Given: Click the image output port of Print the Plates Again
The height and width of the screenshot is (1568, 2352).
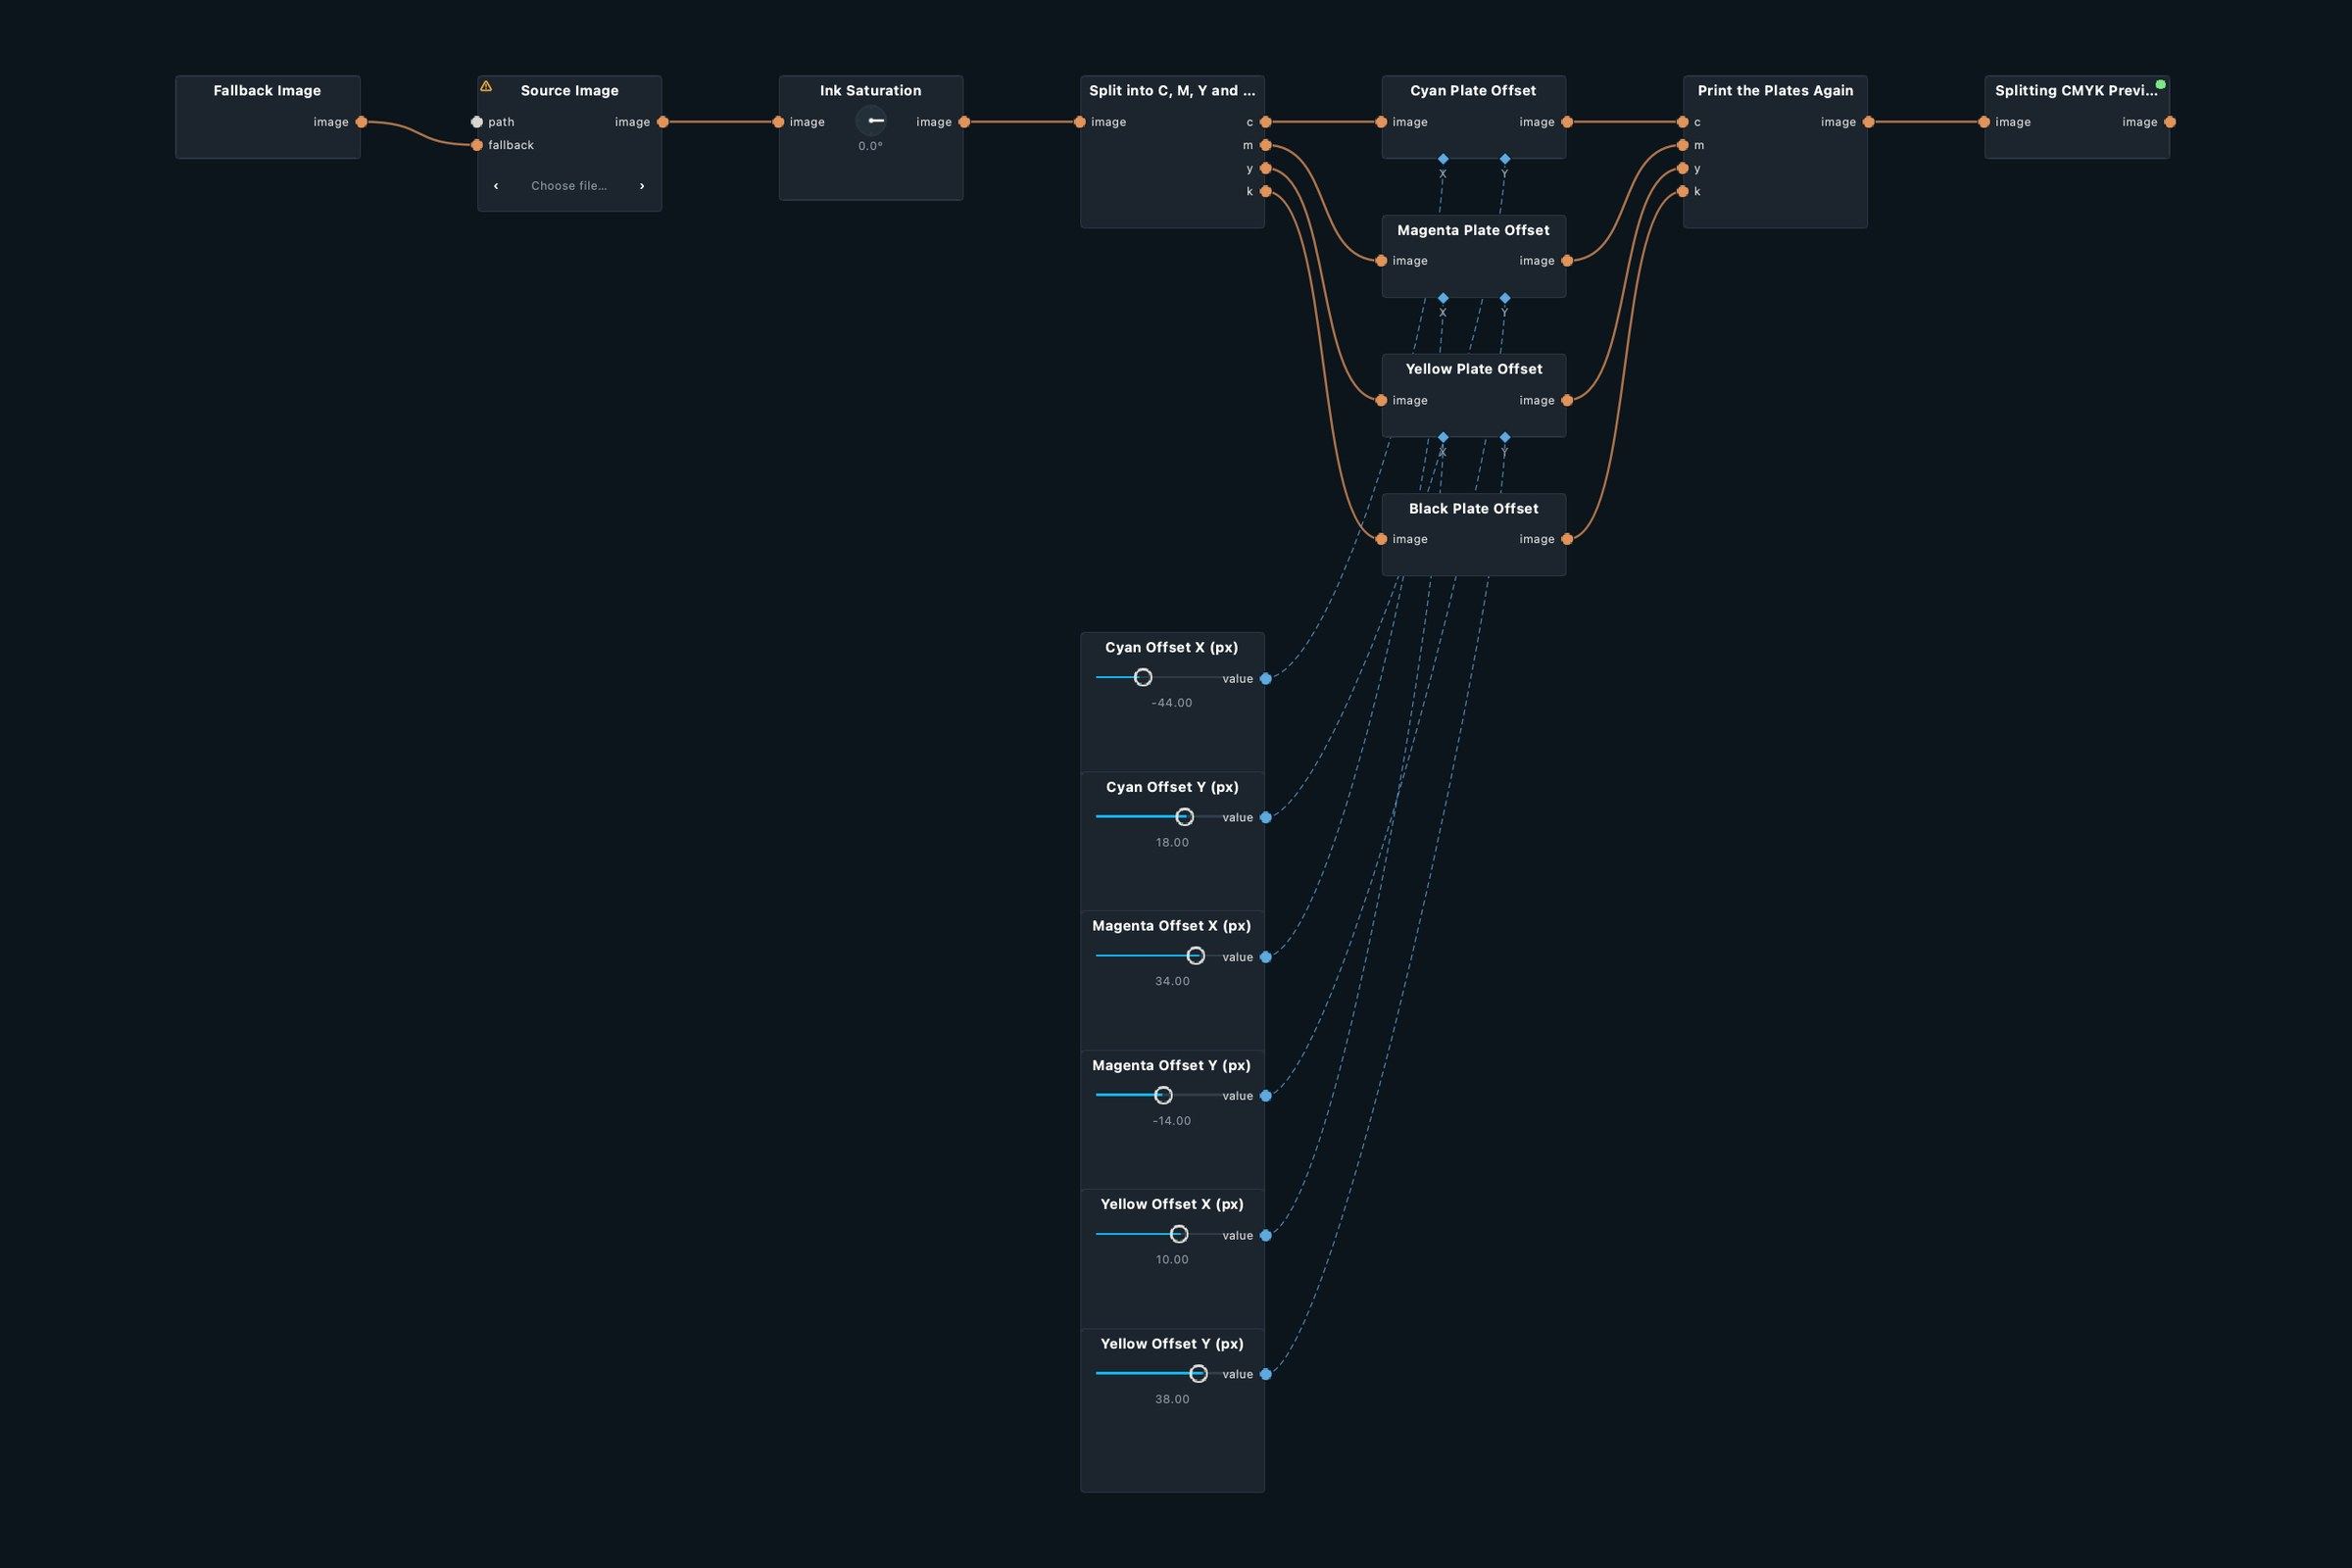Looking at the screenshot, I should 1869,122.
